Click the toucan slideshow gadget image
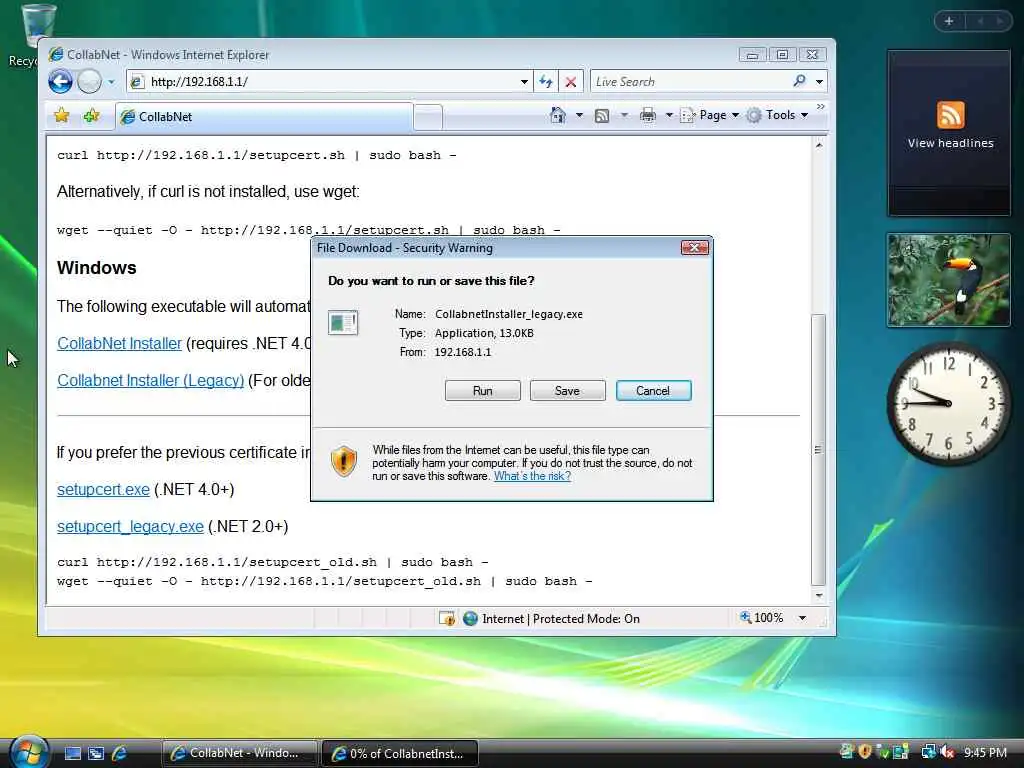1024x768 pixels. click(x=949, y=280)
